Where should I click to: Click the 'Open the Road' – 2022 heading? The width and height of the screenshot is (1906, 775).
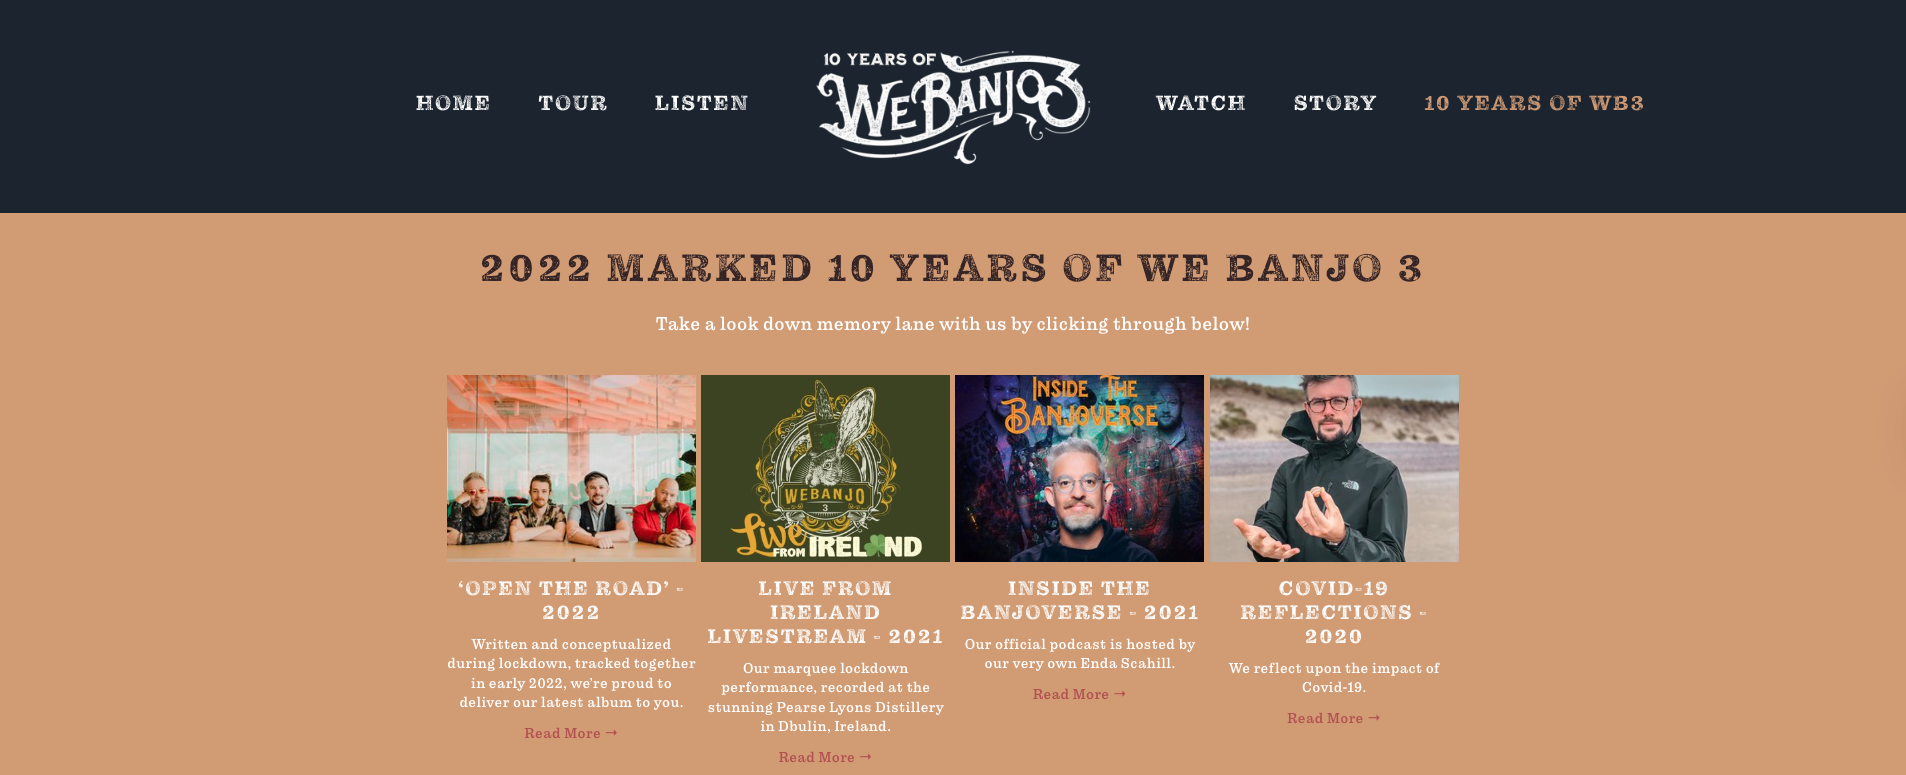(571, 600)
